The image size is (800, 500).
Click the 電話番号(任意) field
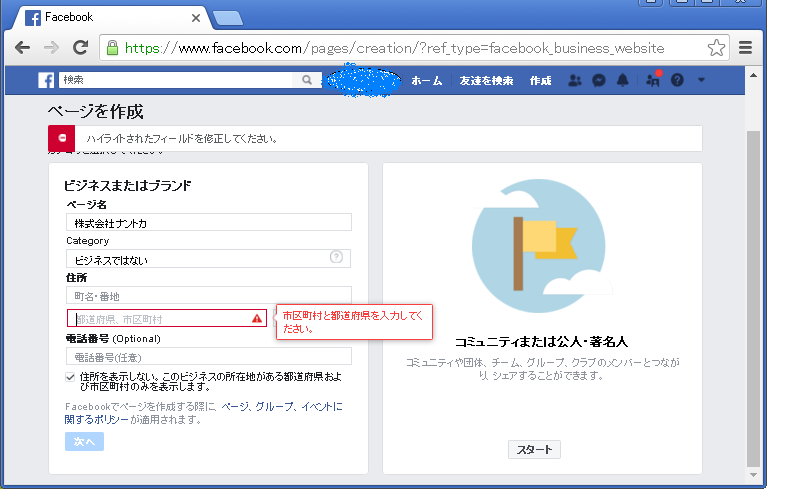209,357
